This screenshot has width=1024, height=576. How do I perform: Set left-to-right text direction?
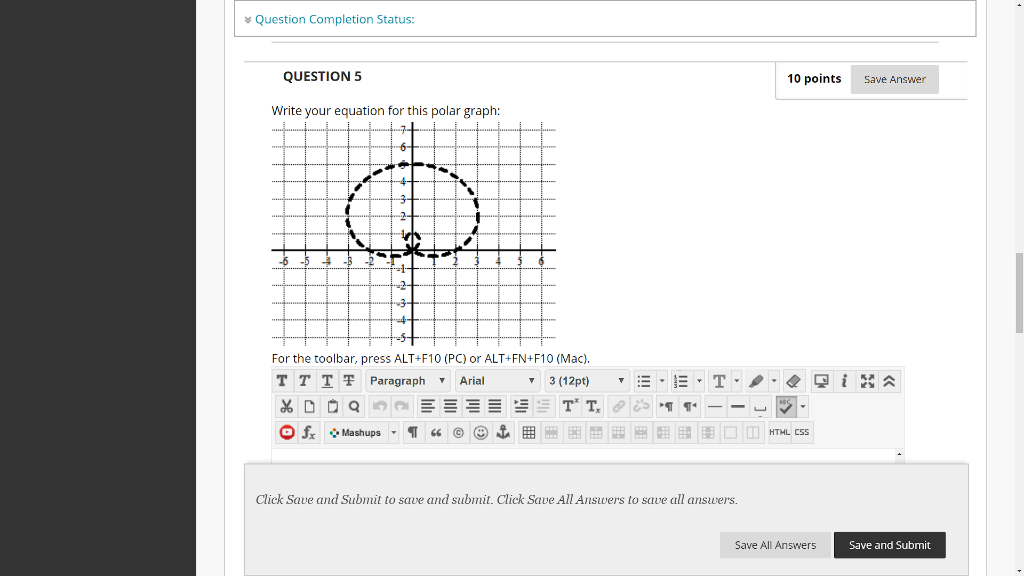click(666, 407)
